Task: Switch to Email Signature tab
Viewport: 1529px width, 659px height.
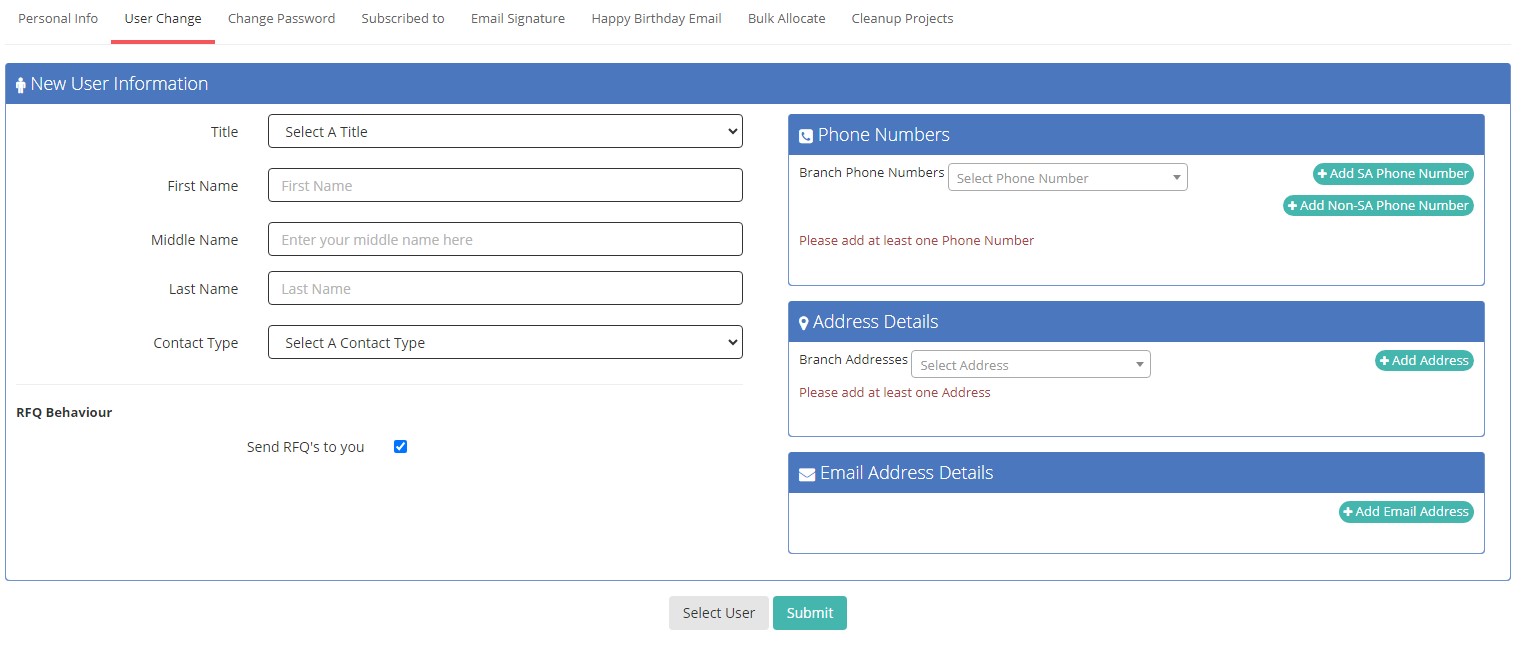Action: point(518,19)
